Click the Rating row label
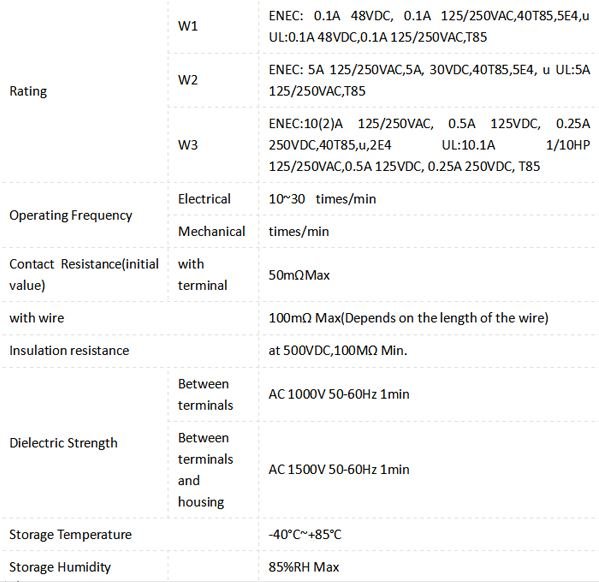Viewport: 599px width, 582px height. (28, 91)
